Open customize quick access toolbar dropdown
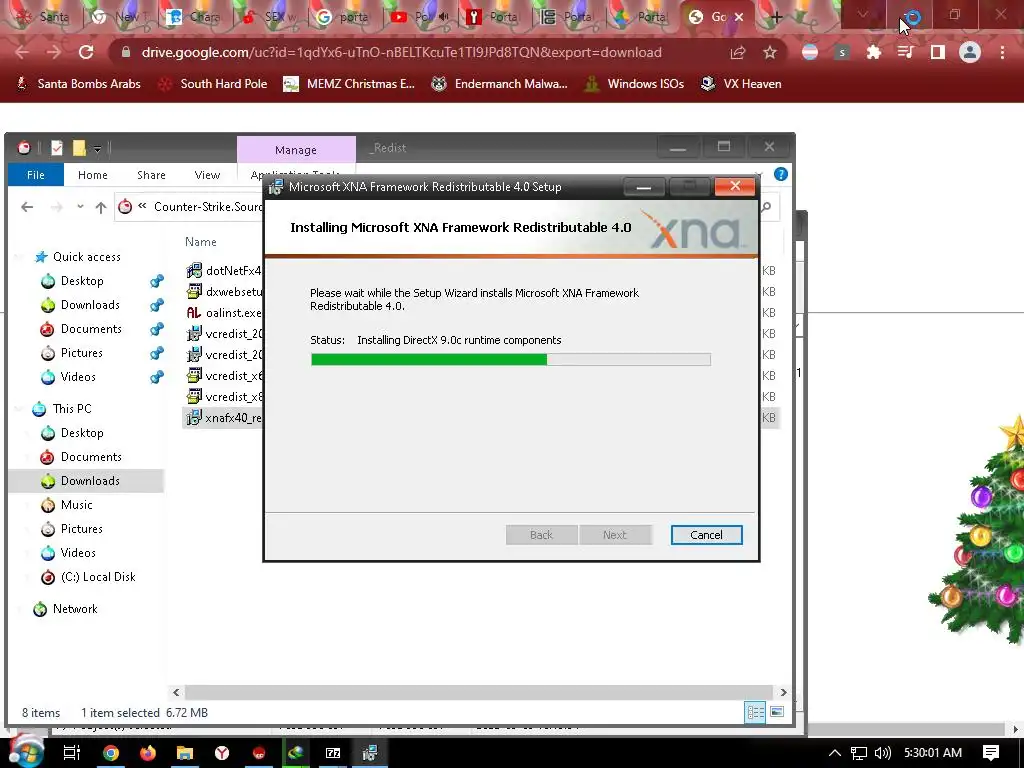Viewport: 1024px width, 768px height. [x=97, y=149]
